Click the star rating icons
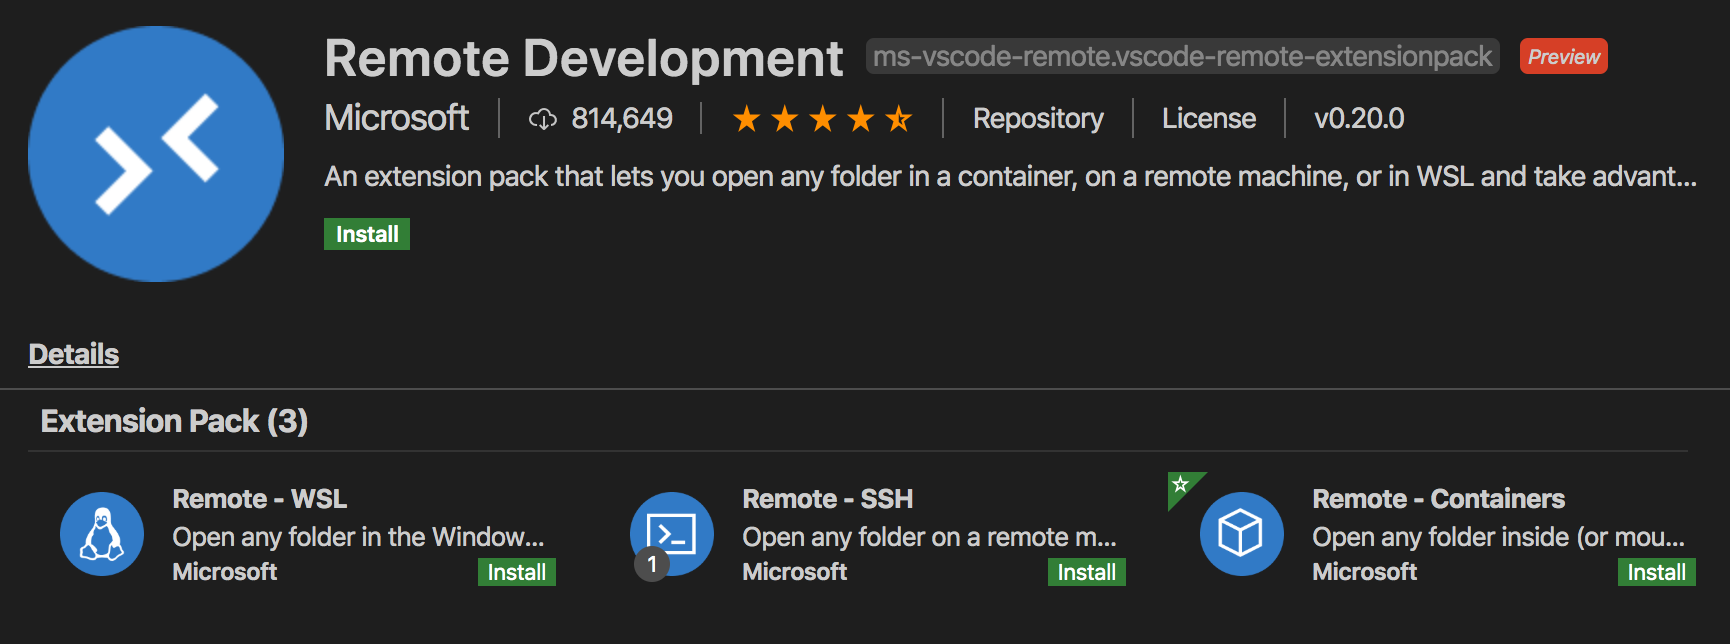Image resolution: width=1730 pixels, height=644 pixels. [822, 120]
